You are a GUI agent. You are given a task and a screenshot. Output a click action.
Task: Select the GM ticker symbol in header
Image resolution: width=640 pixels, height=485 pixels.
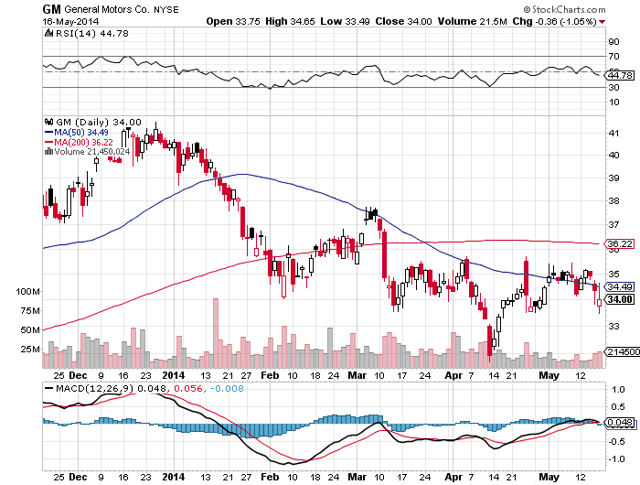(x=51, y=9)
